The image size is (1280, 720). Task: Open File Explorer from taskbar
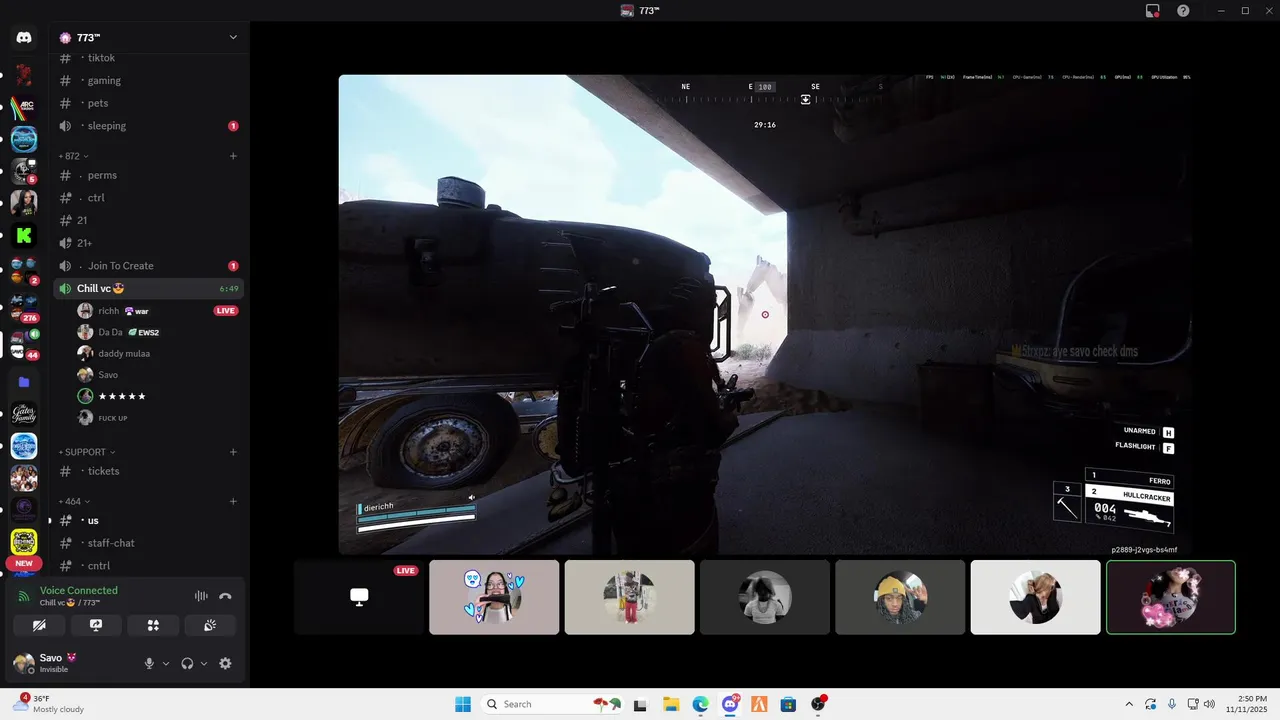670,704
